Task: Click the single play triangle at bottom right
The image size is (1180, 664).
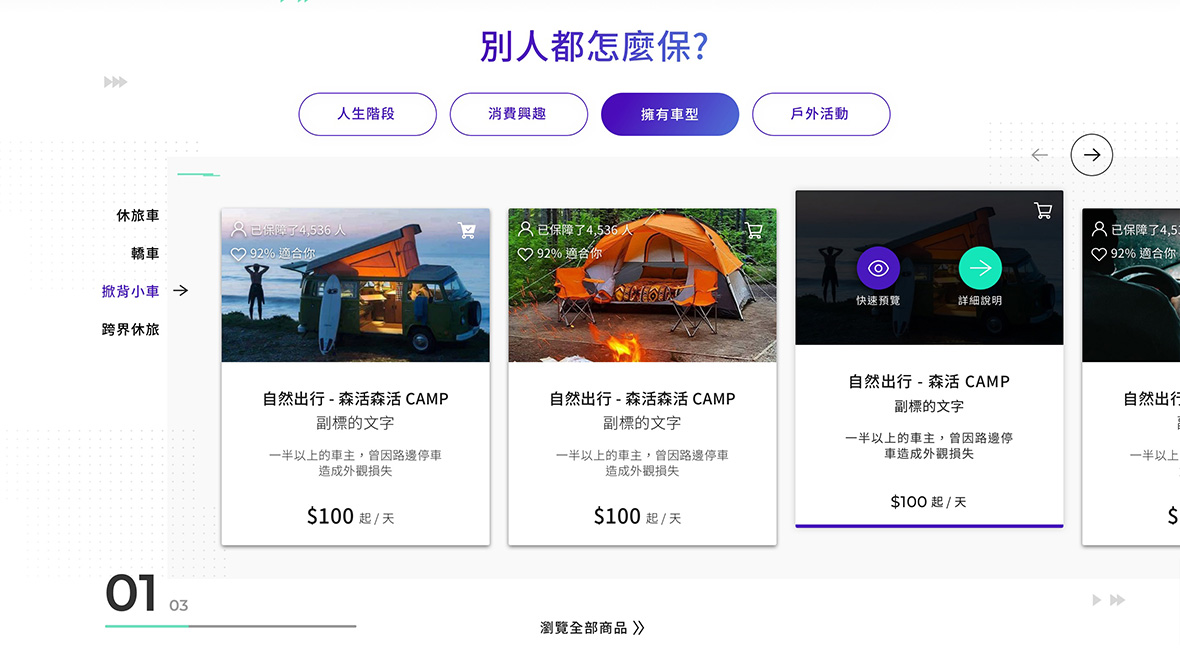Action: click(x=1096, y=600)
